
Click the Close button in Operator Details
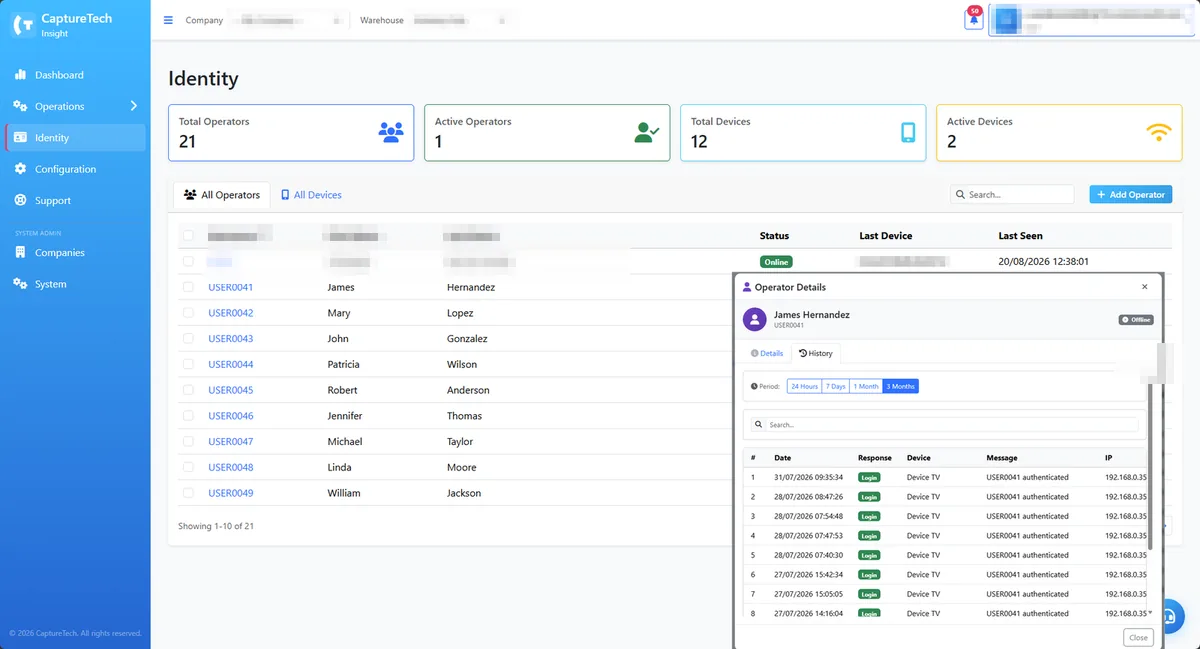click(x=1138, y=637)
